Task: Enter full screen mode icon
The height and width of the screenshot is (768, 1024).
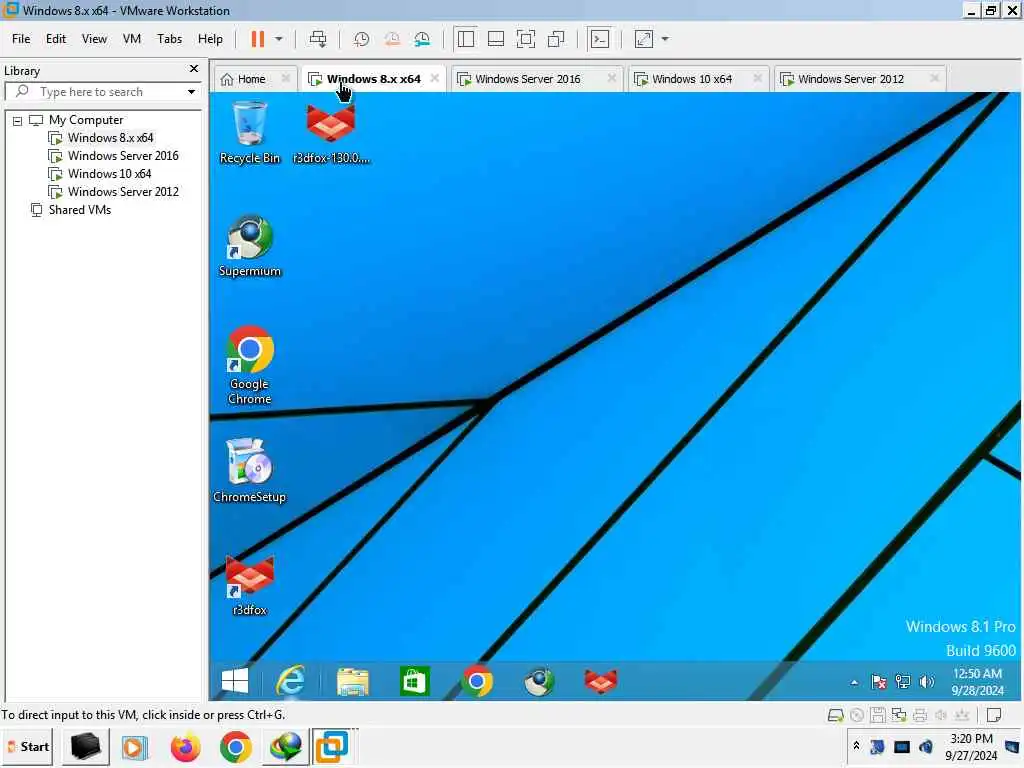Action: pyautogui.click(x=526, y=39)
